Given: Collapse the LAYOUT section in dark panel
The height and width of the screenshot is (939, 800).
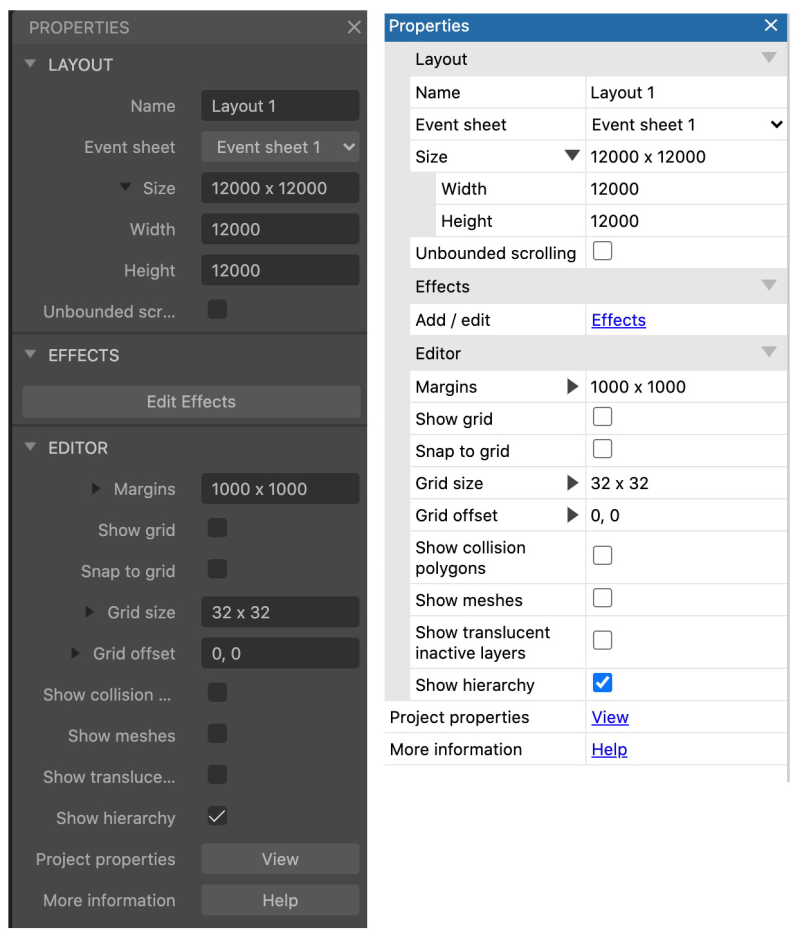Looking at the screenshot, I should pyautogui.click(x=31, y=63).
